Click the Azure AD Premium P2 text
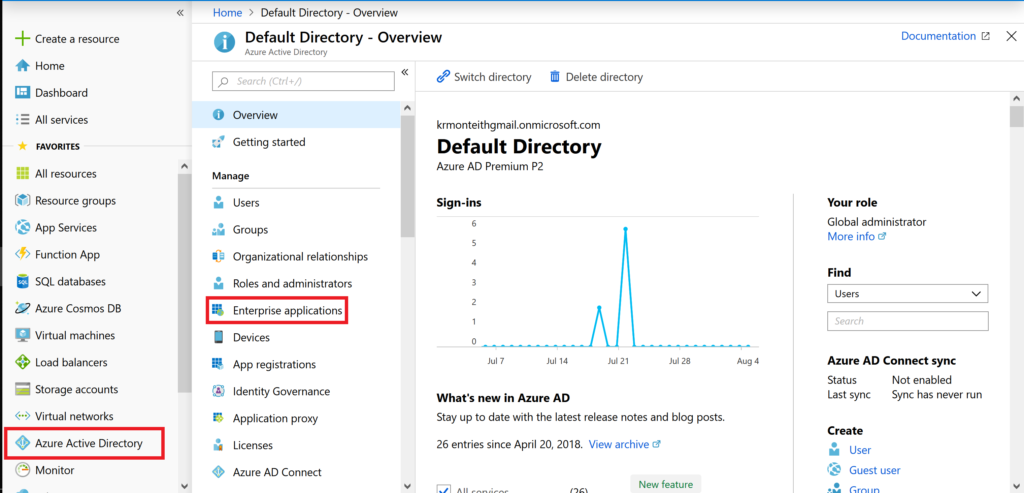The image size is (1024, 493). click(490, 167)
